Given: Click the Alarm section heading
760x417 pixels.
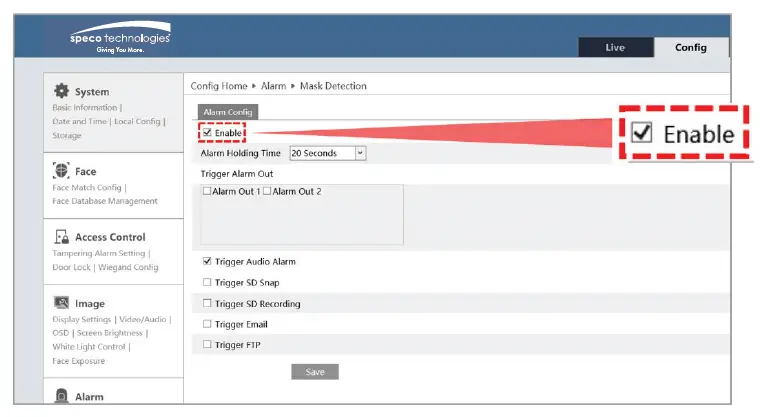Looking at the screenshot, I should pyautogui.click(x=89, y=397).
